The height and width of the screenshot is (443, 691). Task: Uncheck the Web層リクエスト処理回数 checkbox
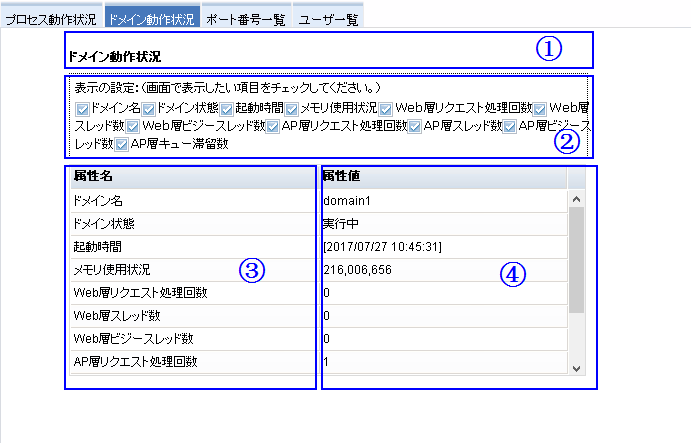coord(384,108)
